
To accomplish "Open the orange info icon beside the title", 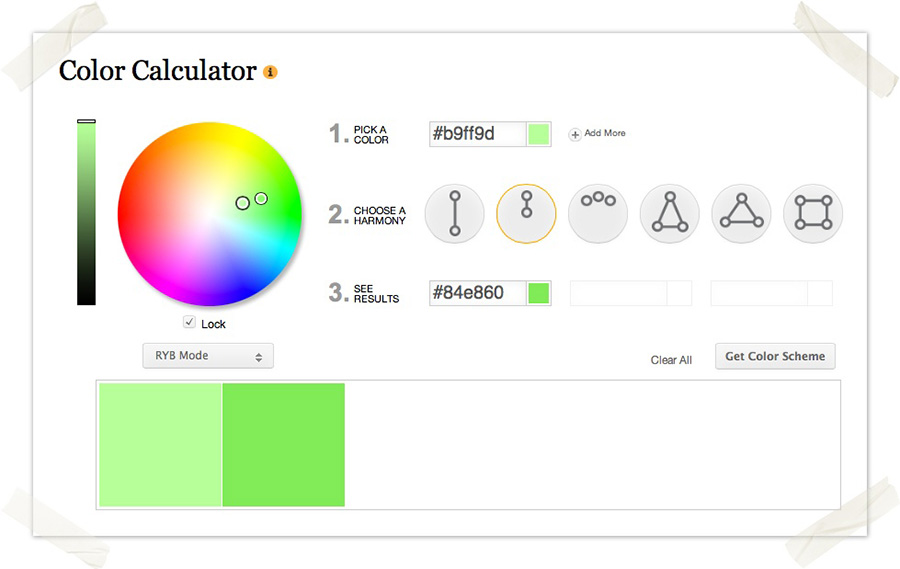I will coord(270,72).
